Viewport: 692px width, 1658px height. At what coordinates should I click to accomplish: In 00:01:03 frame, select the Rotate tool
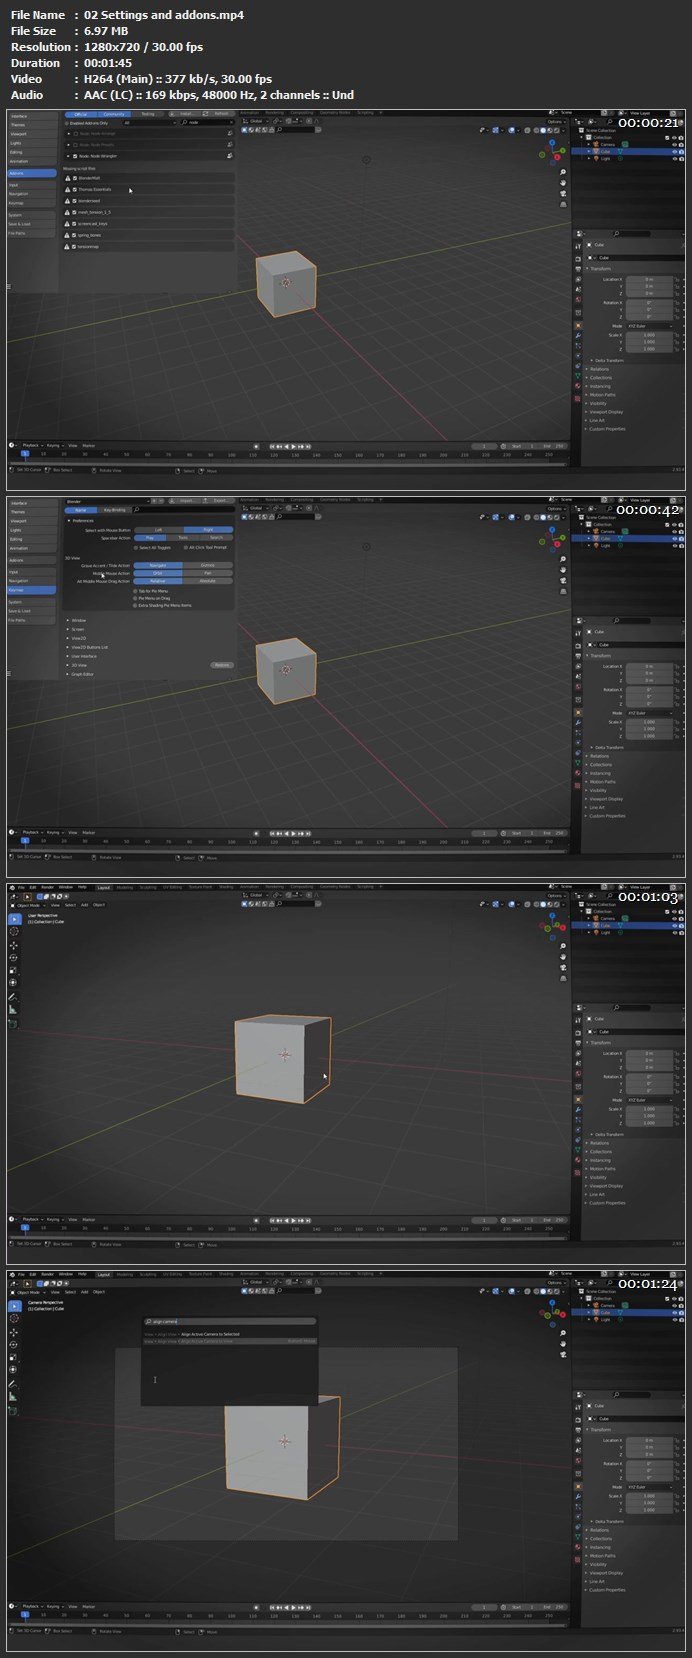(x=14, y=958)
